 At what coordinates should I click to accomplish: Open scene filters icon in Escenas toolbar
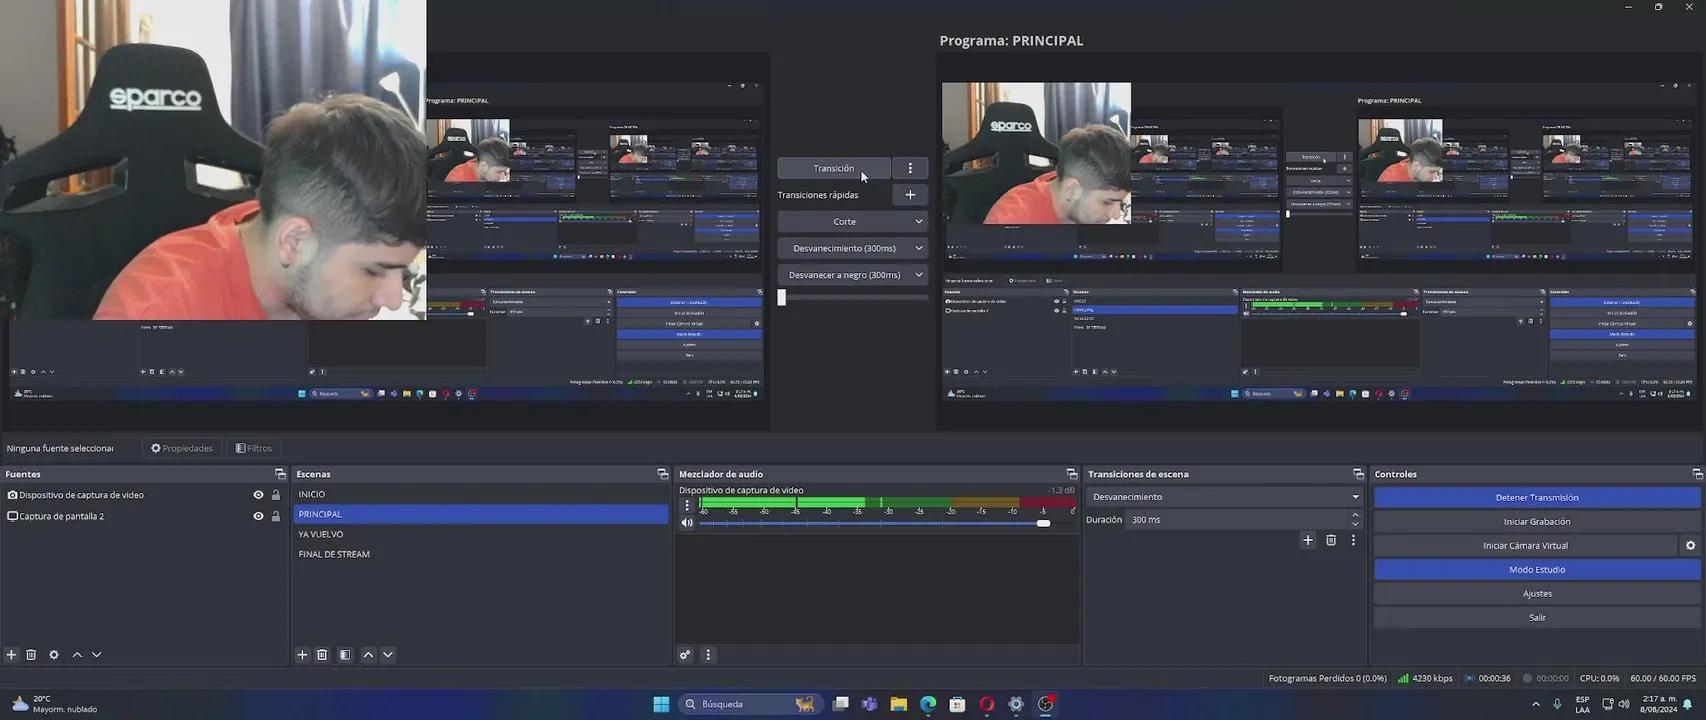coord(345,655)
